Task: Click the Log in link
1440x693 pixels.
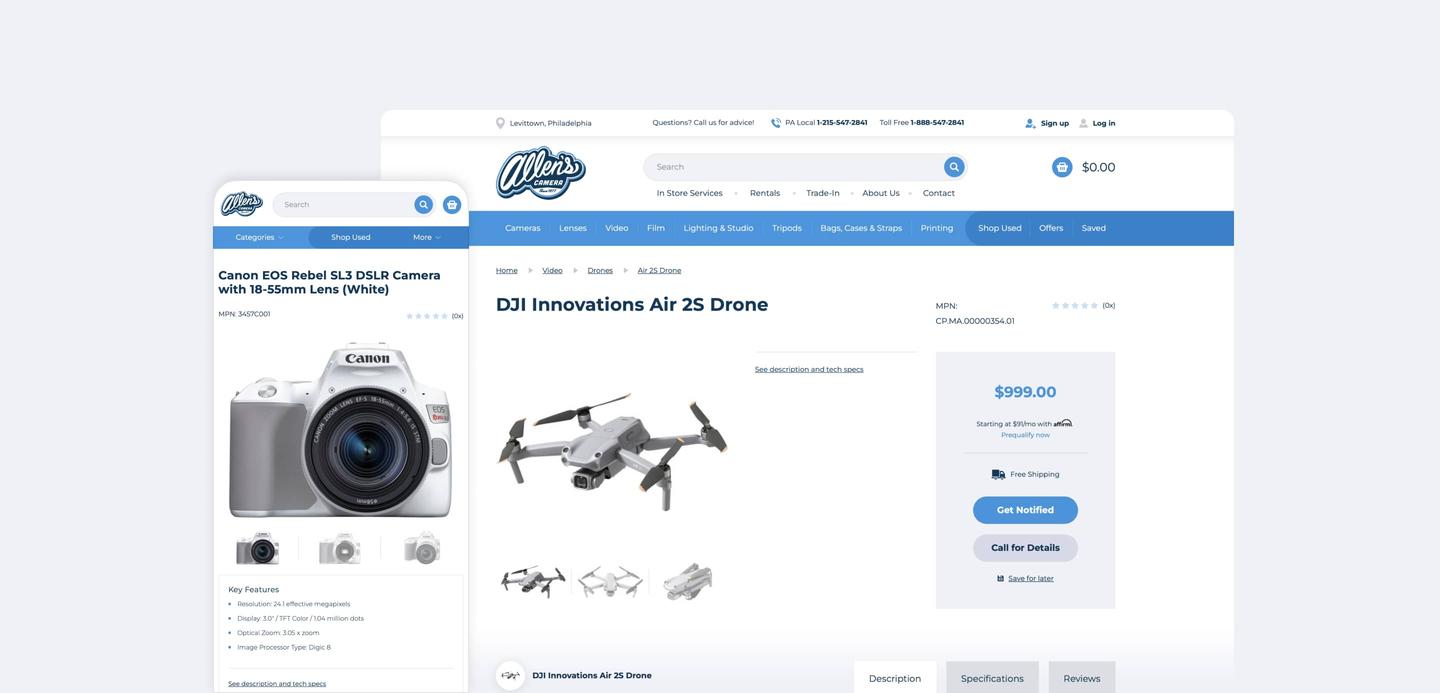Action: pos(1104,123)
